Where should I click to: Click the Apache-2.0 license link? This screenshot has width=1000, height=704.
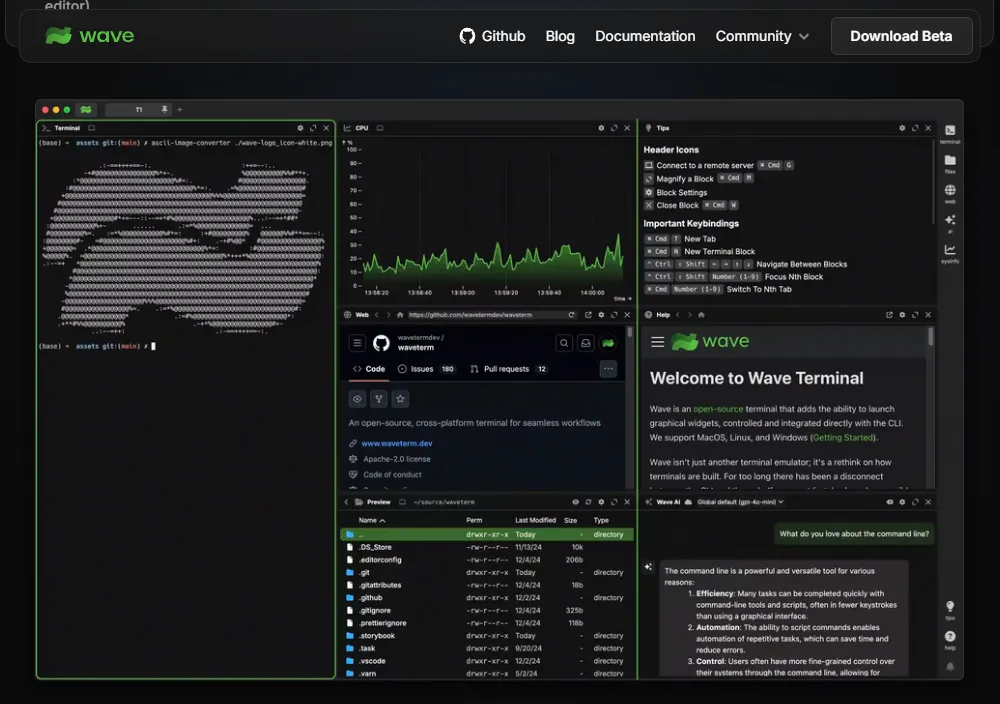(x=397, y=459)
